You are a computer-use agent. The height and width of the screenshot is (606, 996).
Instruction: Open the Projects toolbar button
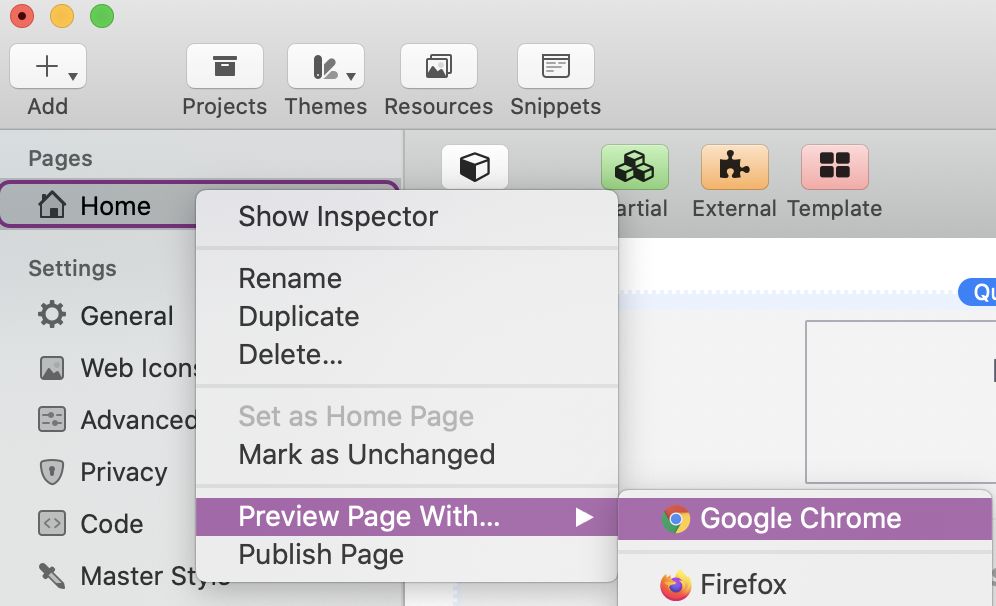click(x=224, y=67)
